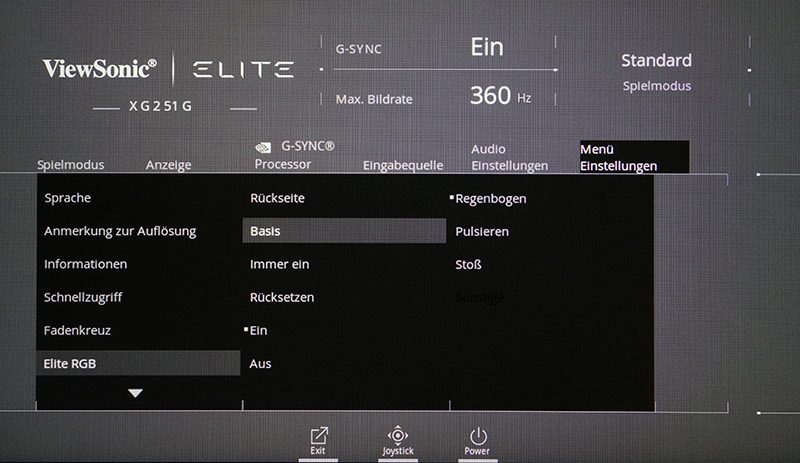Click the ViewSonic Elite logo
The width and height of the screenshot is (800, 463).
pos(168,69)
